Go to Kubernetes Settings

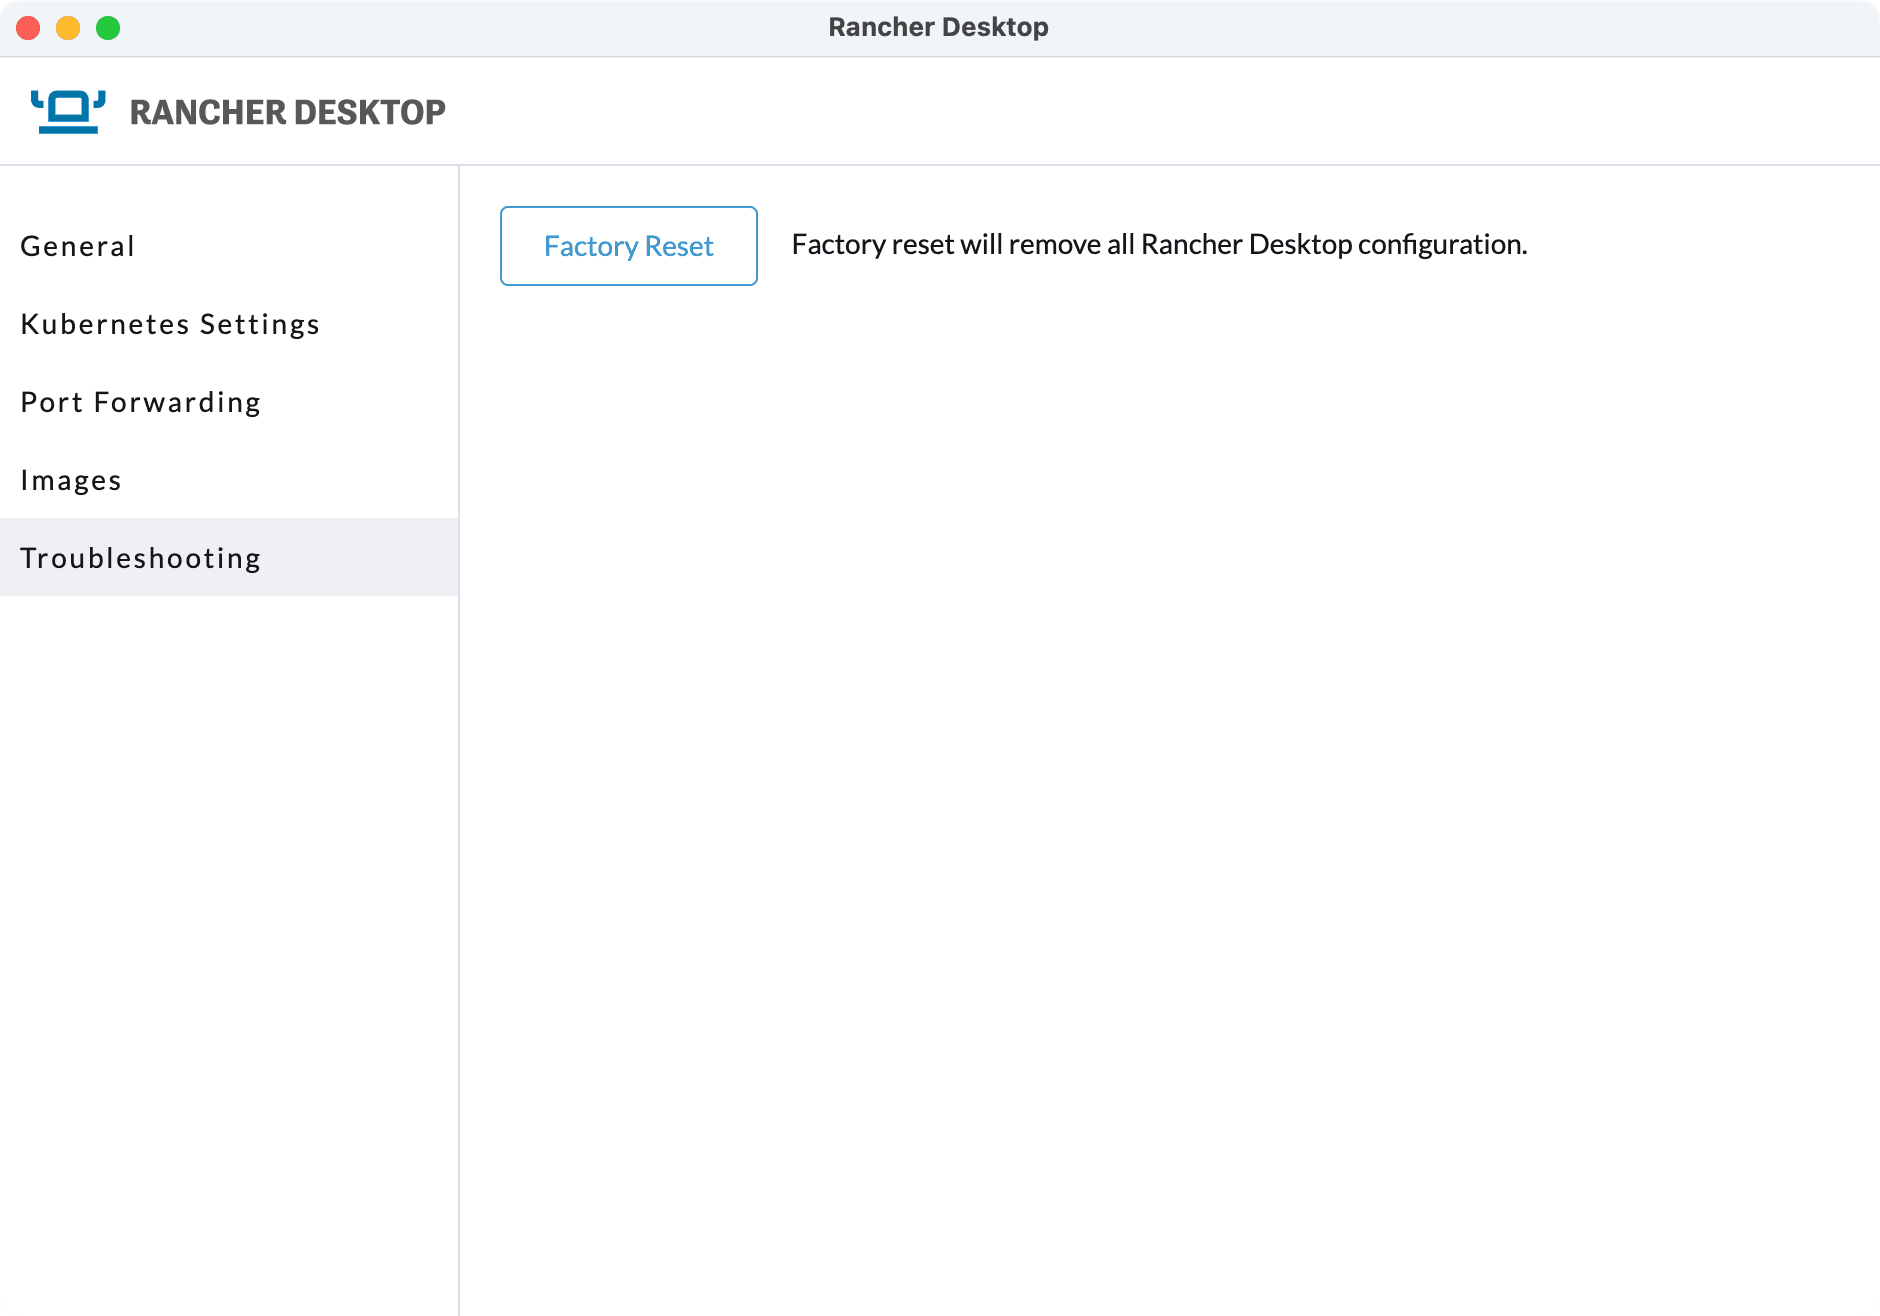[x=229, y=324]
